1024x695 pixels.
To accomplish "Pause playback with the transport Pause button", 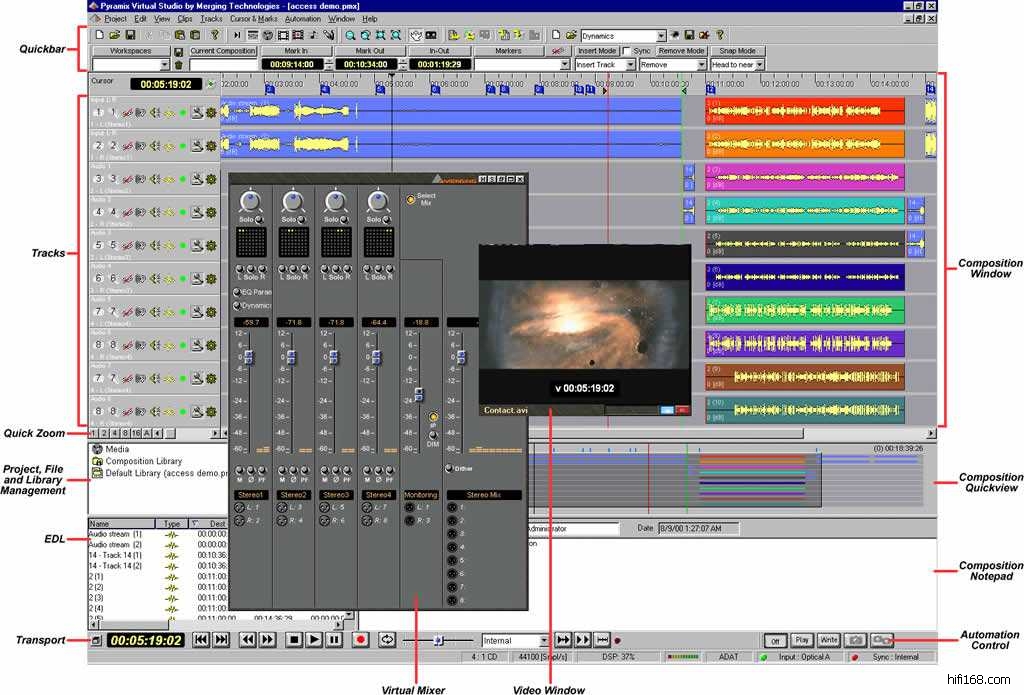I will click(x=334, y=640).
